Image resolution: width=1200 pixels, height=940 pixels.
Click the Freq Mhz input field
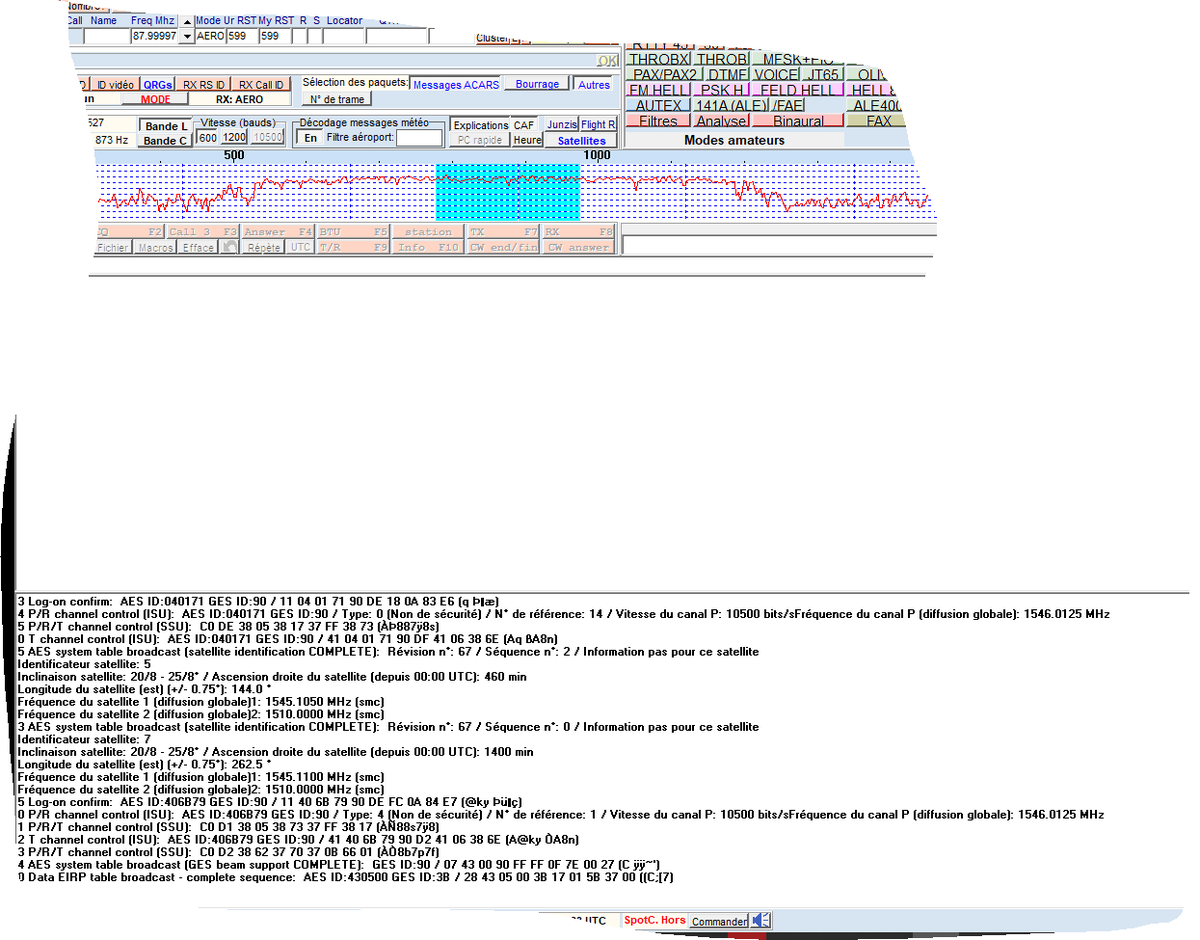[154, 36]
